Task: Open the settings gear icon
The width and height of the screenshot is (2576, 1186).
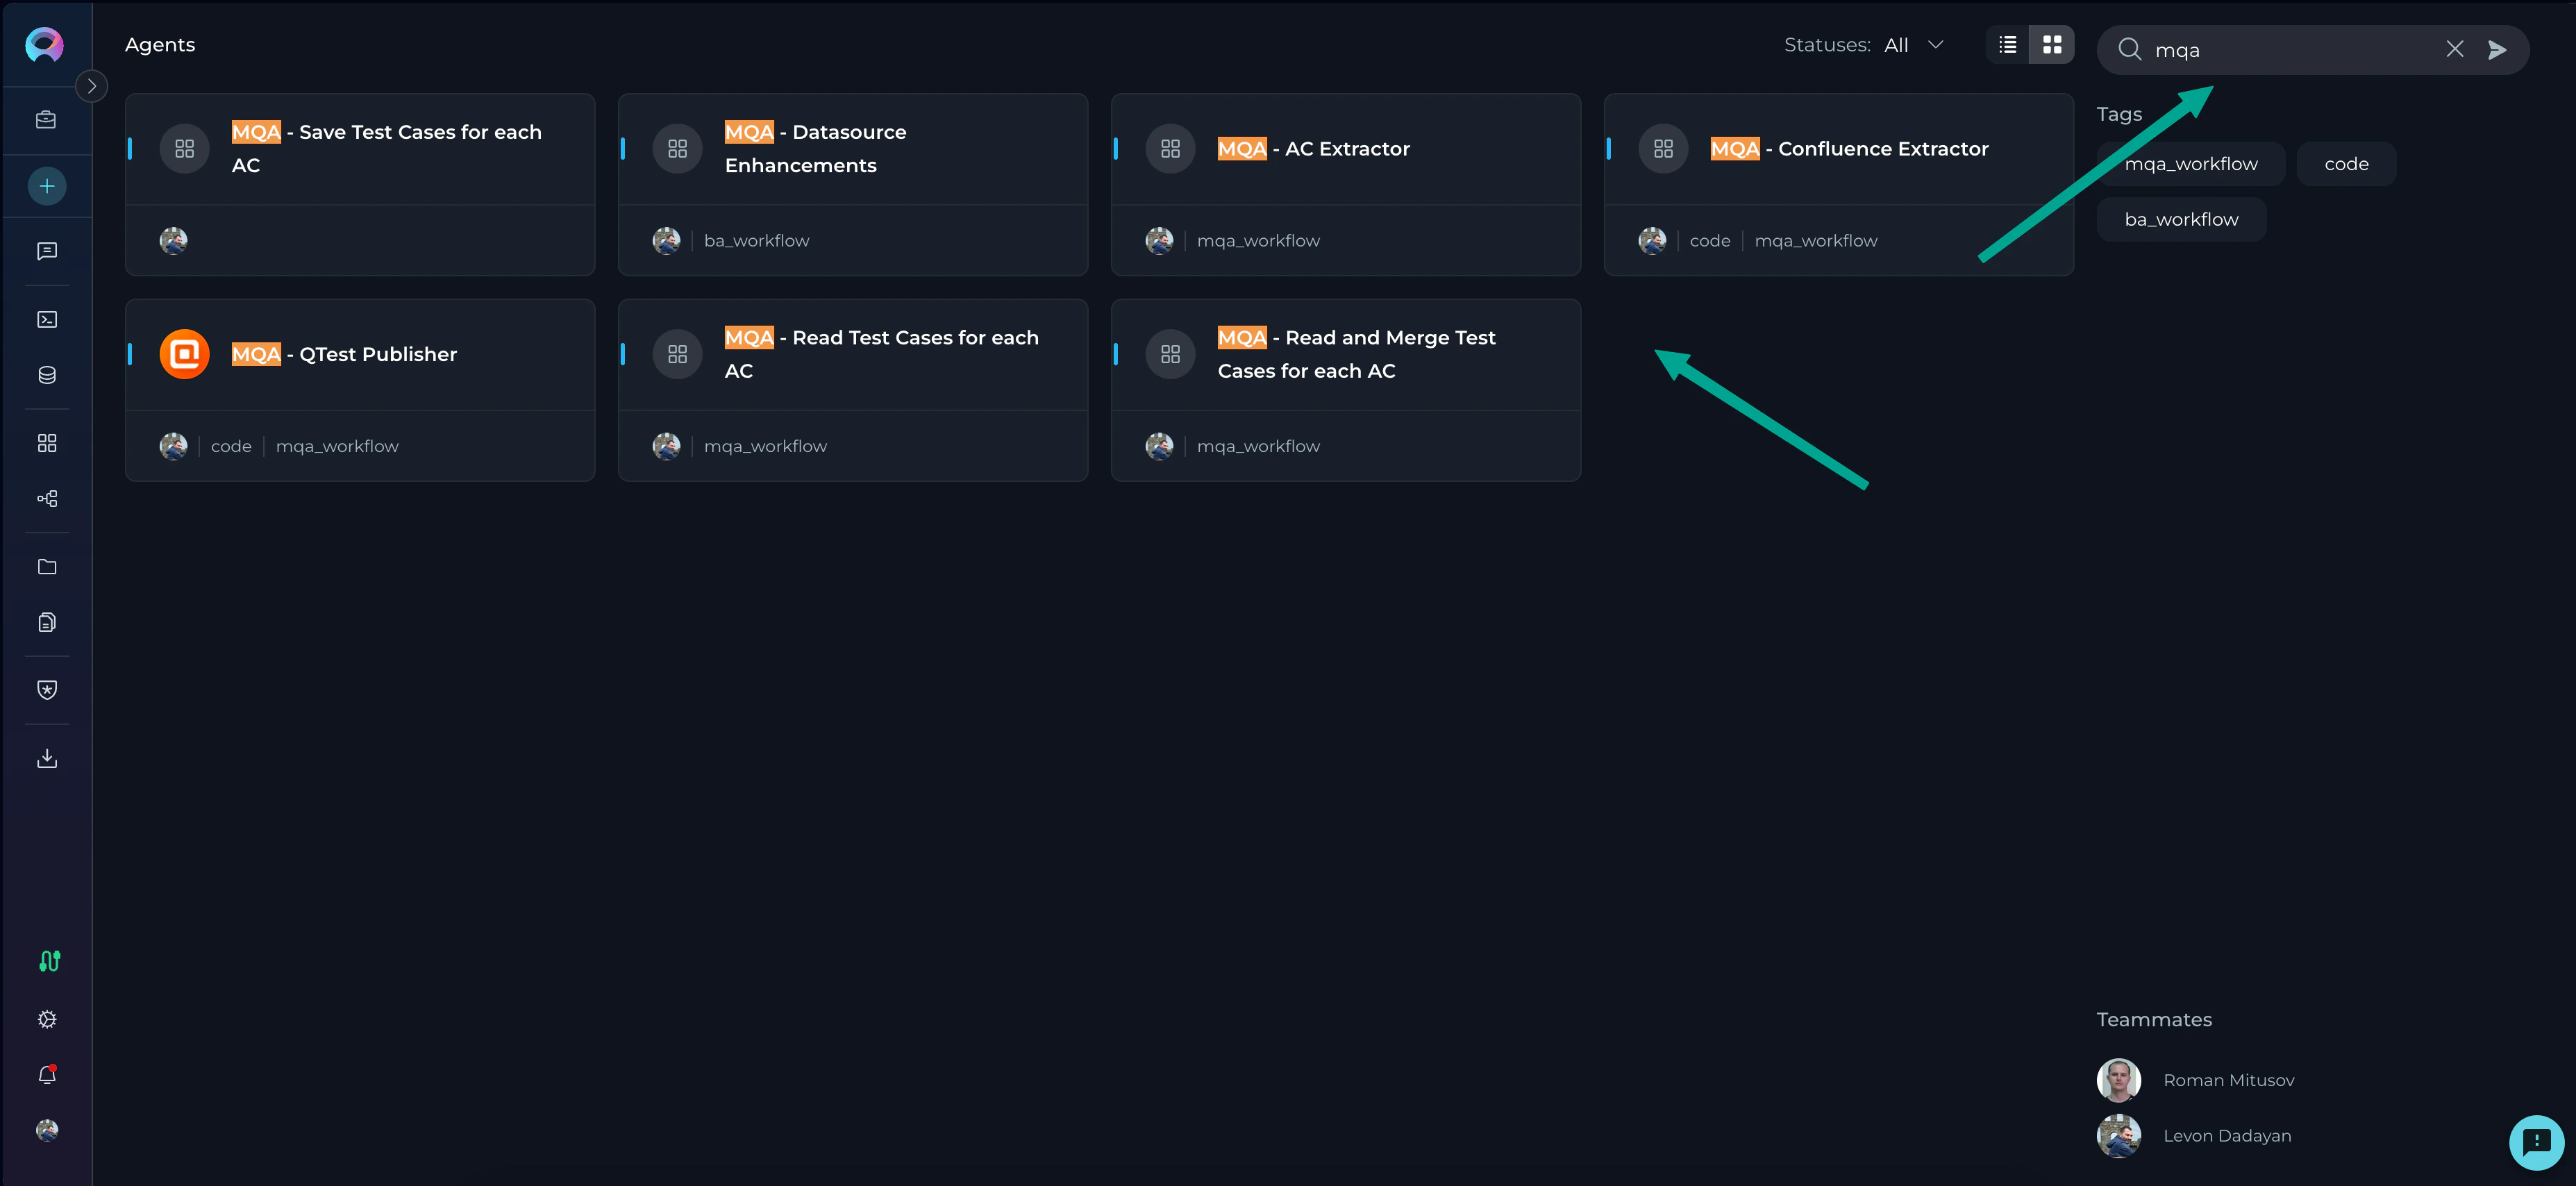Action: coord(47,1019)
